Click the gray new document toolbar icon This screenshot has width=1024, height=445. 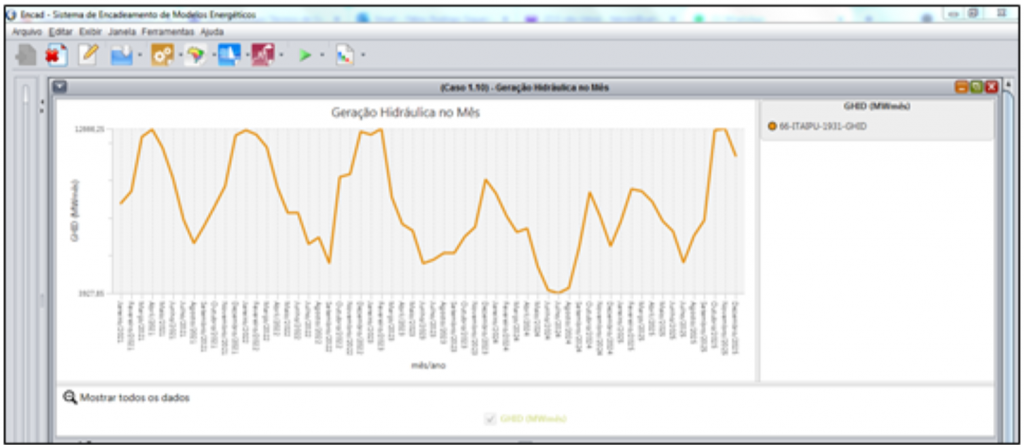point(26,55)
